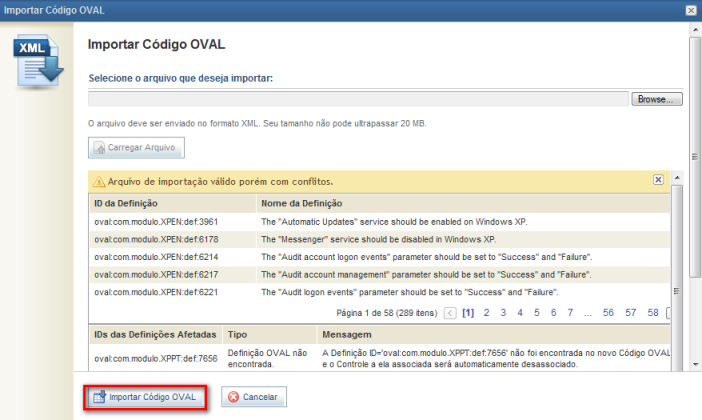Click the "Automatic Updates" service definition name
702x420 pixels.
(394, 222)
